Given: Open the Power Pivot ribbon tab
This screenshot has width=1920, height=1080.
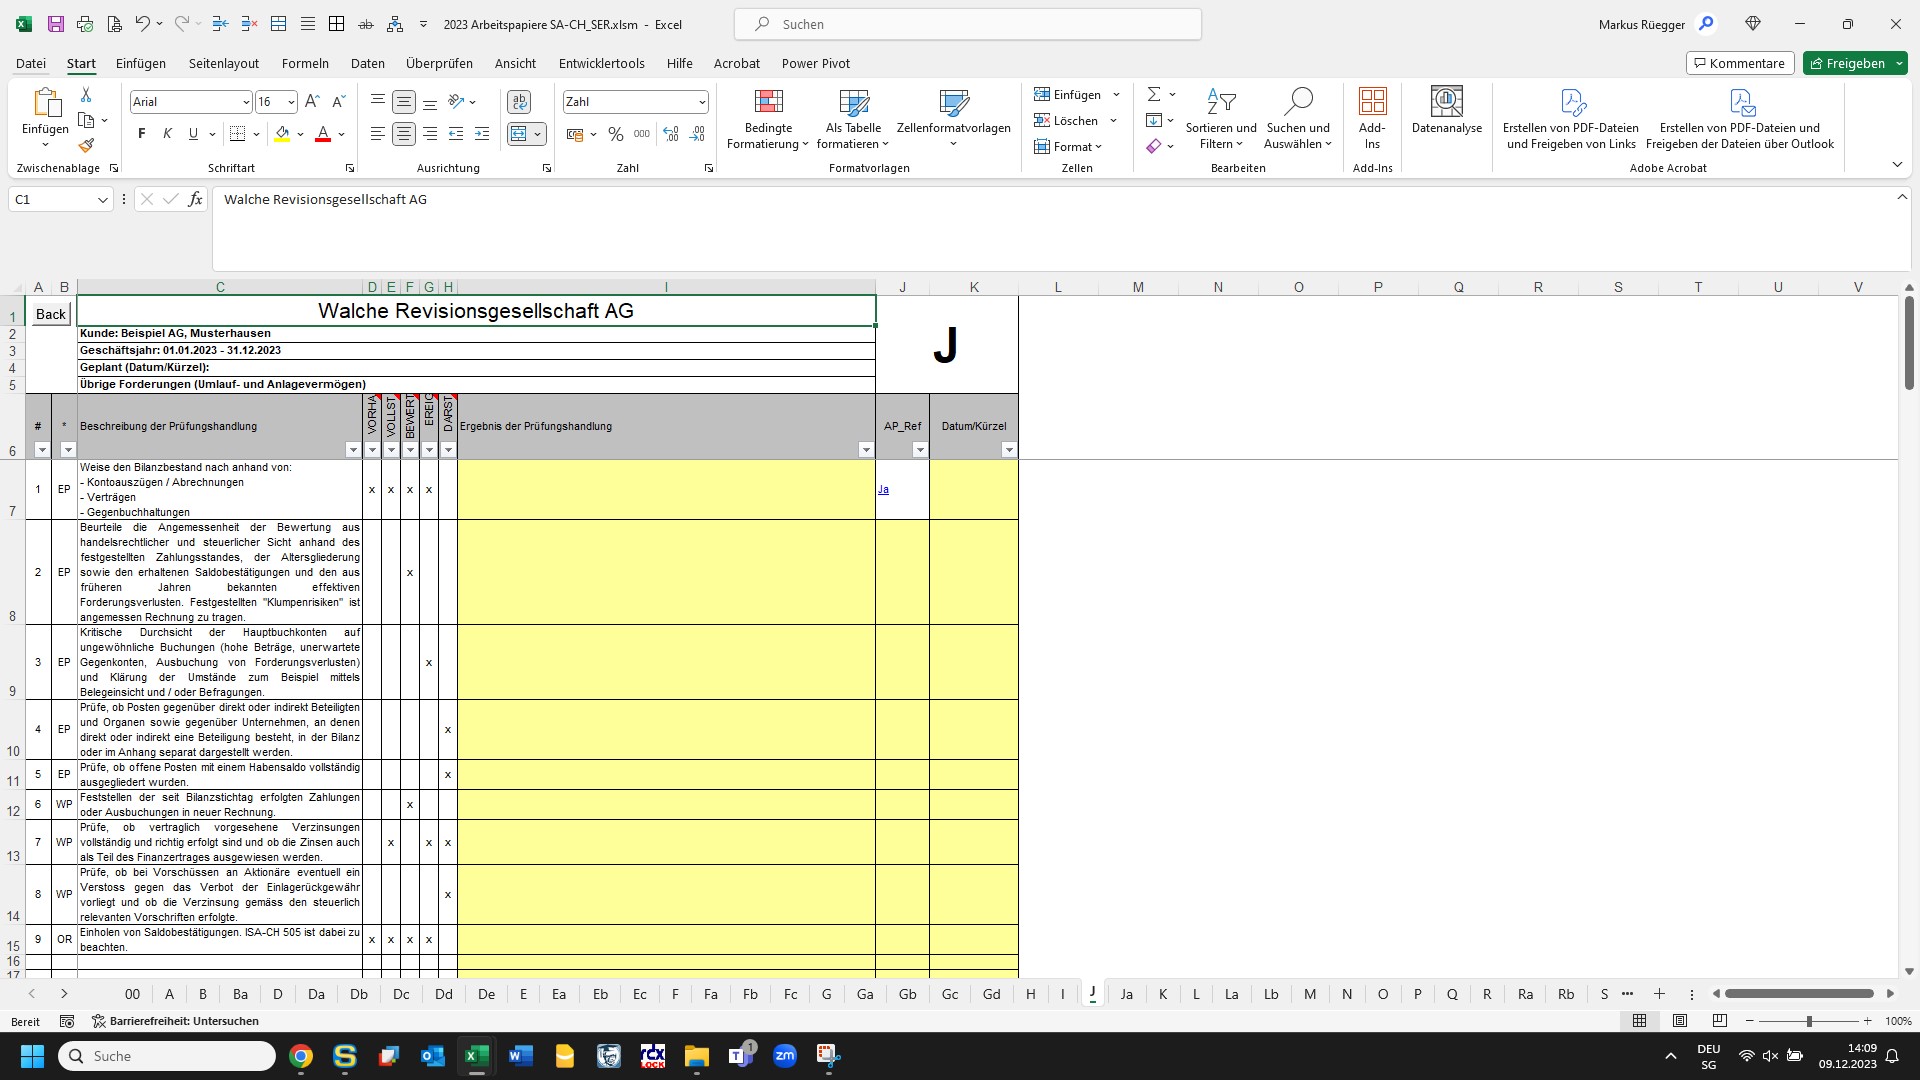Looking at the screenshot, I should (816, 63).
